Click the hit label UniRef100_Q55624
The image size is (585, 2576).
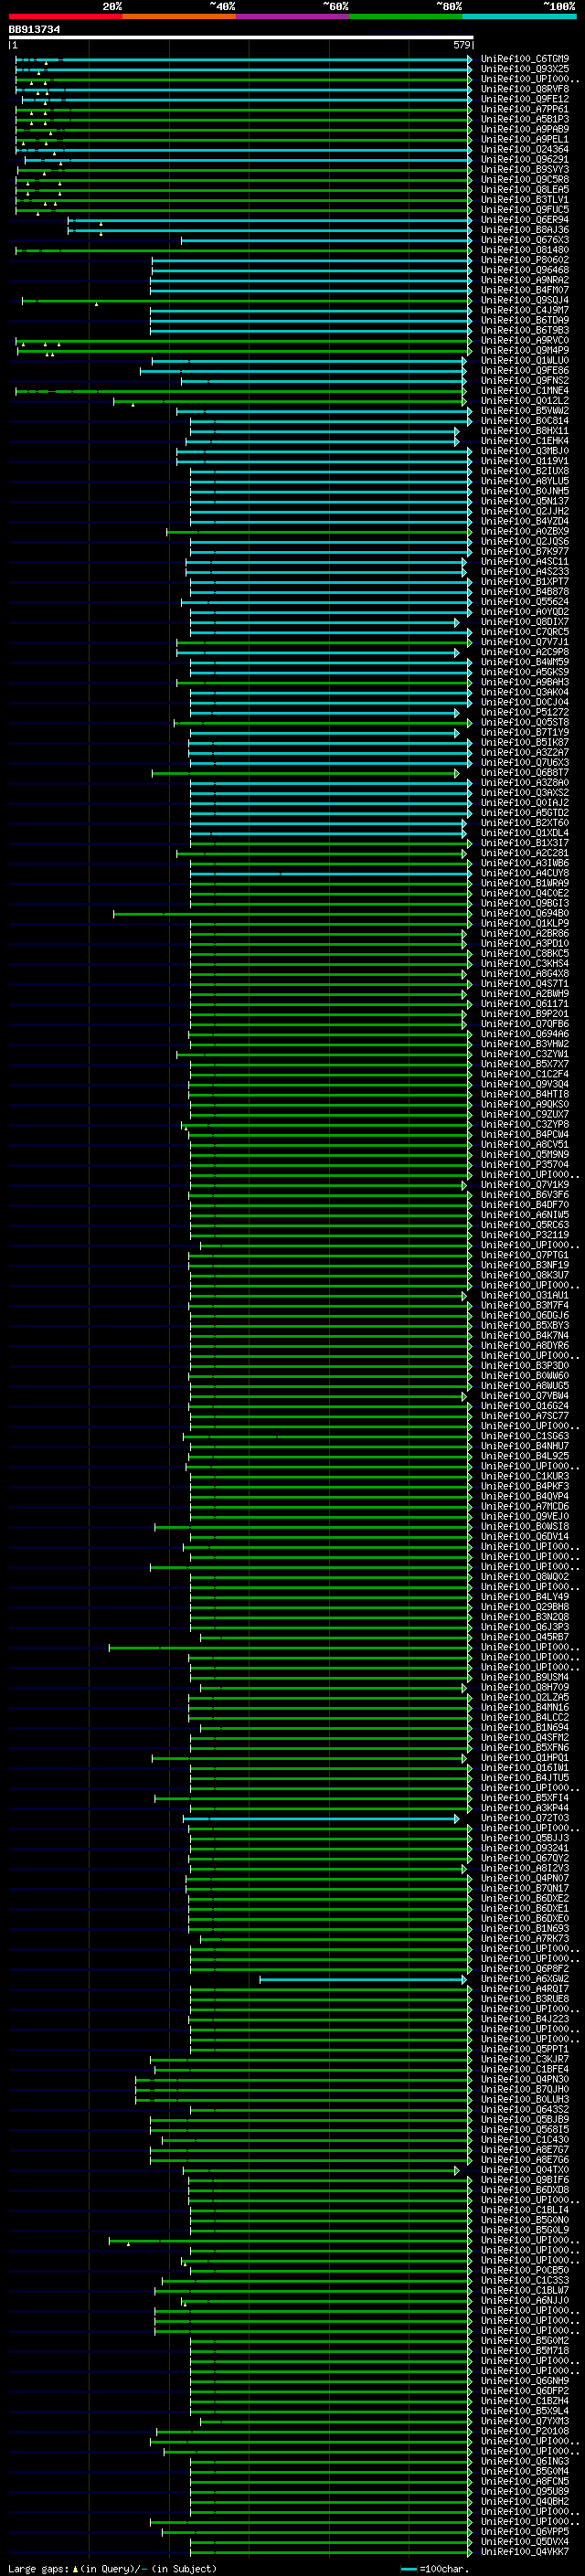[525, 602]
